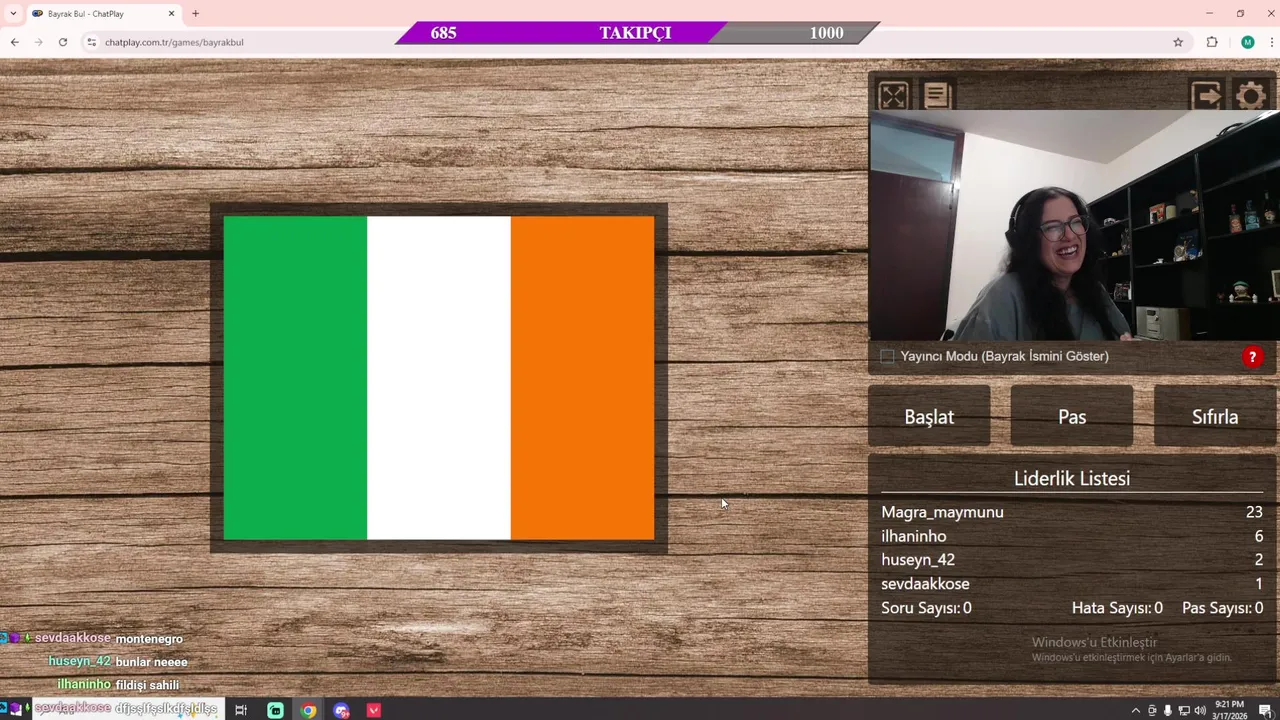Select huseyn_42 in the leaderboard
The image size is (1280, 720).
pyautogui.click(x=918, y=560)
